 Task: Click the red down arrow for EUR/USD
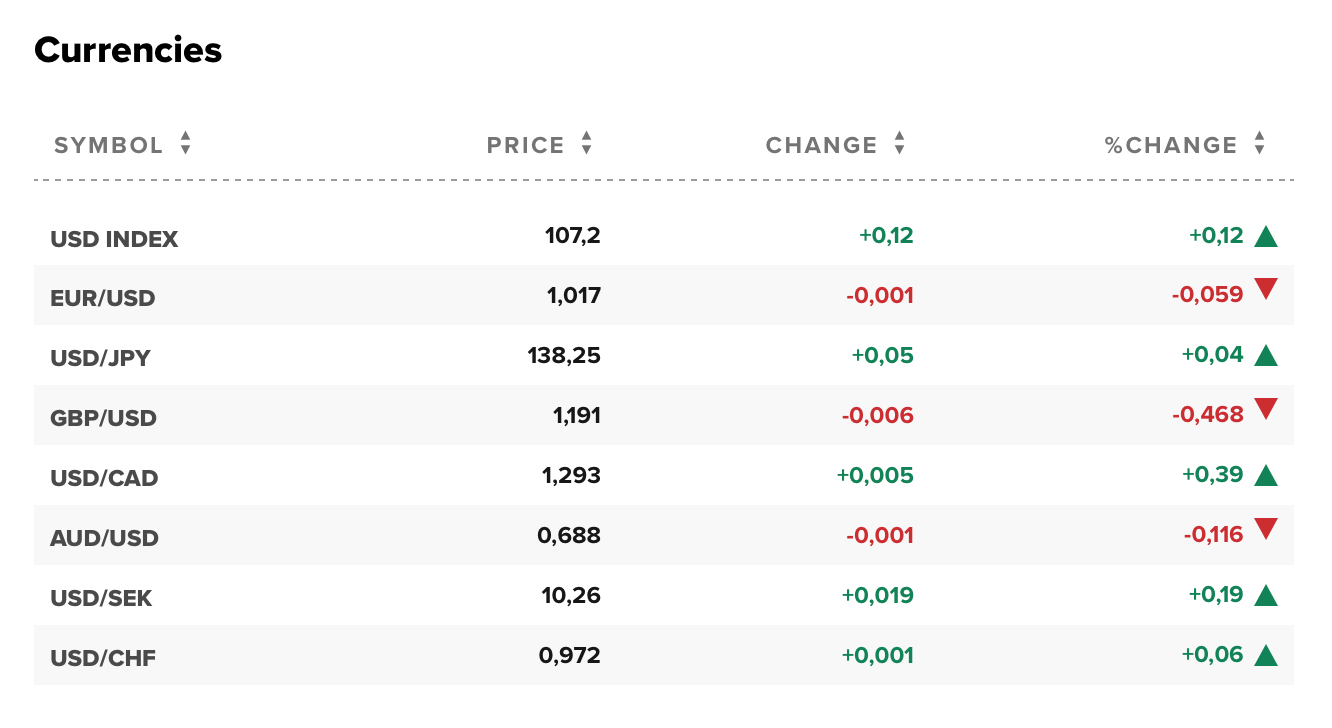(x=1266, y=290)
